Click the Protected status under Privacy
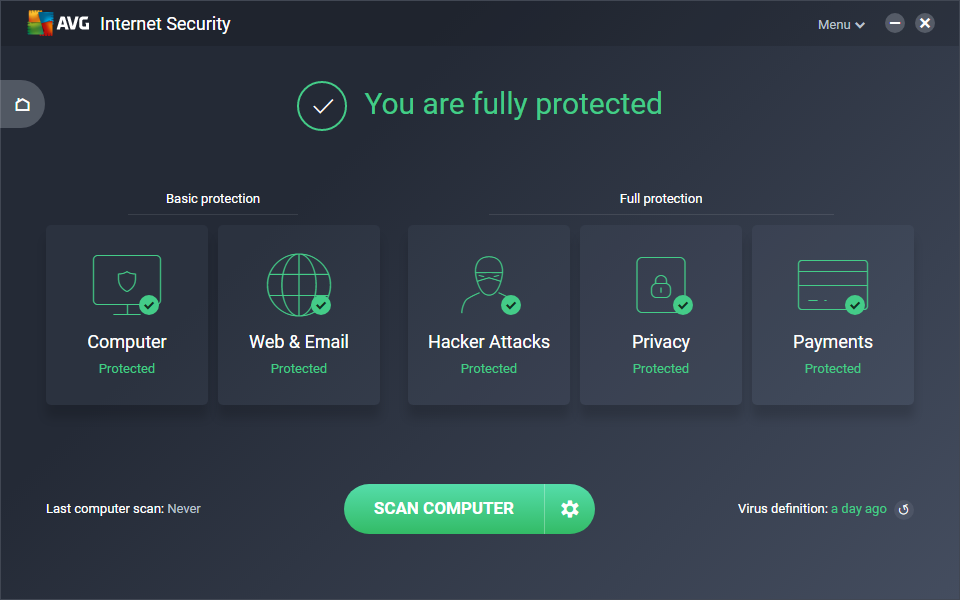 point(661,369)
